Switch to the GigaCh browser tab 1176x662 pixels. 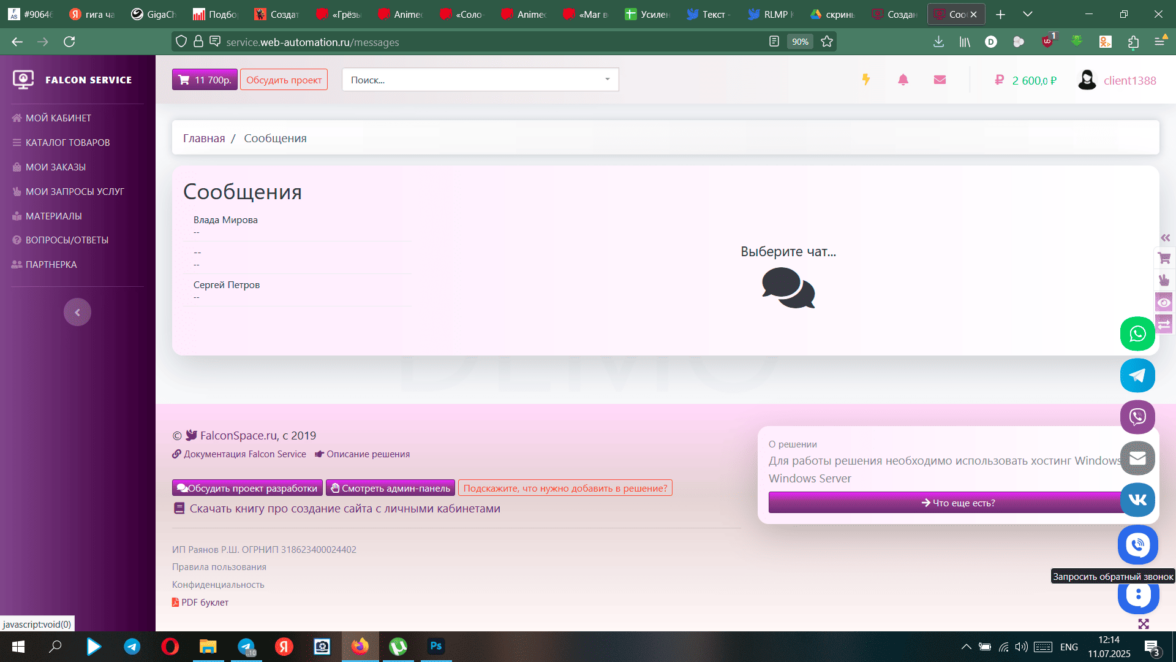point(153,14)
